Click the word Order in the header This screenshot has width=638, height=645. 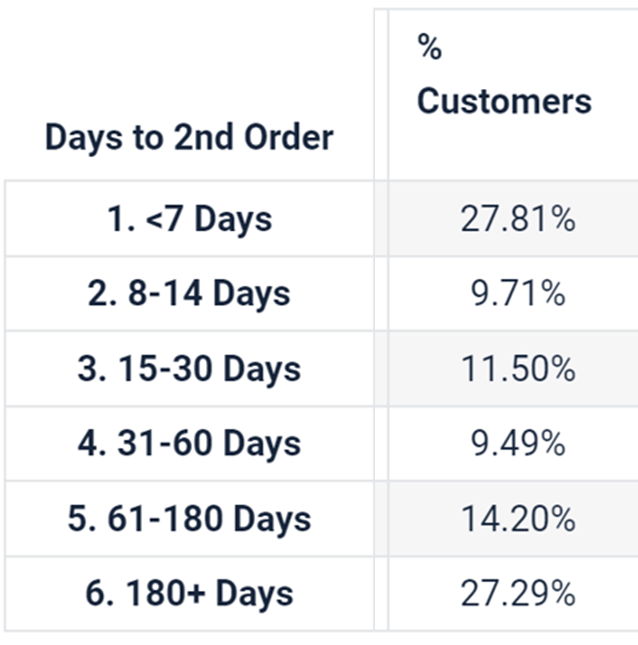(289, 137)
